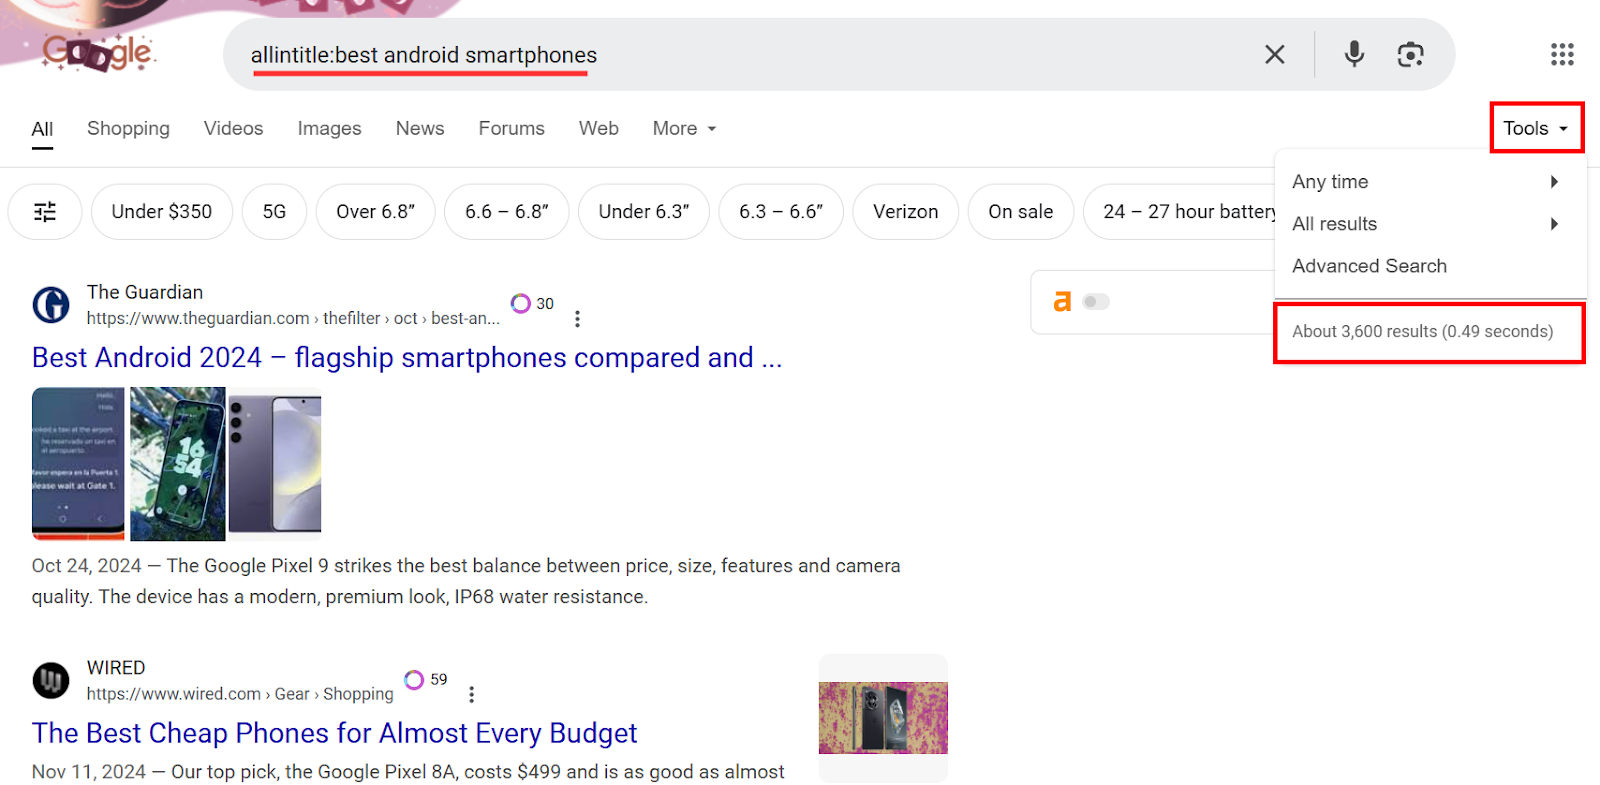Click the purple ring score 59 icon
1600x785 pixels.
[414, 680]
